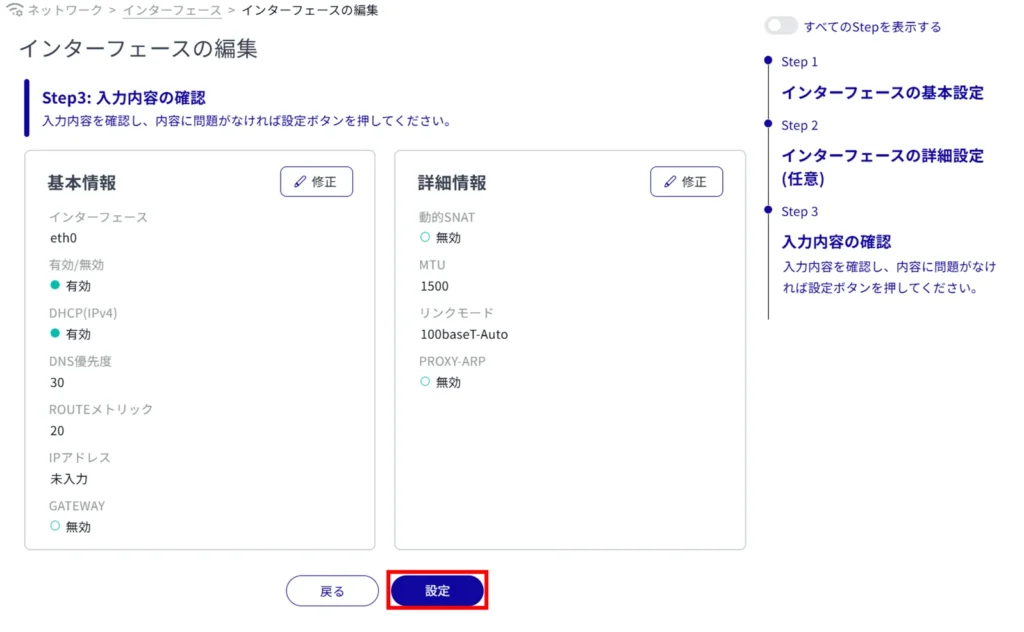The image size is (1024, 632).
Task: Click the Step 2 timeline dot
Action: pyautogui.click(x=768, y=124)
